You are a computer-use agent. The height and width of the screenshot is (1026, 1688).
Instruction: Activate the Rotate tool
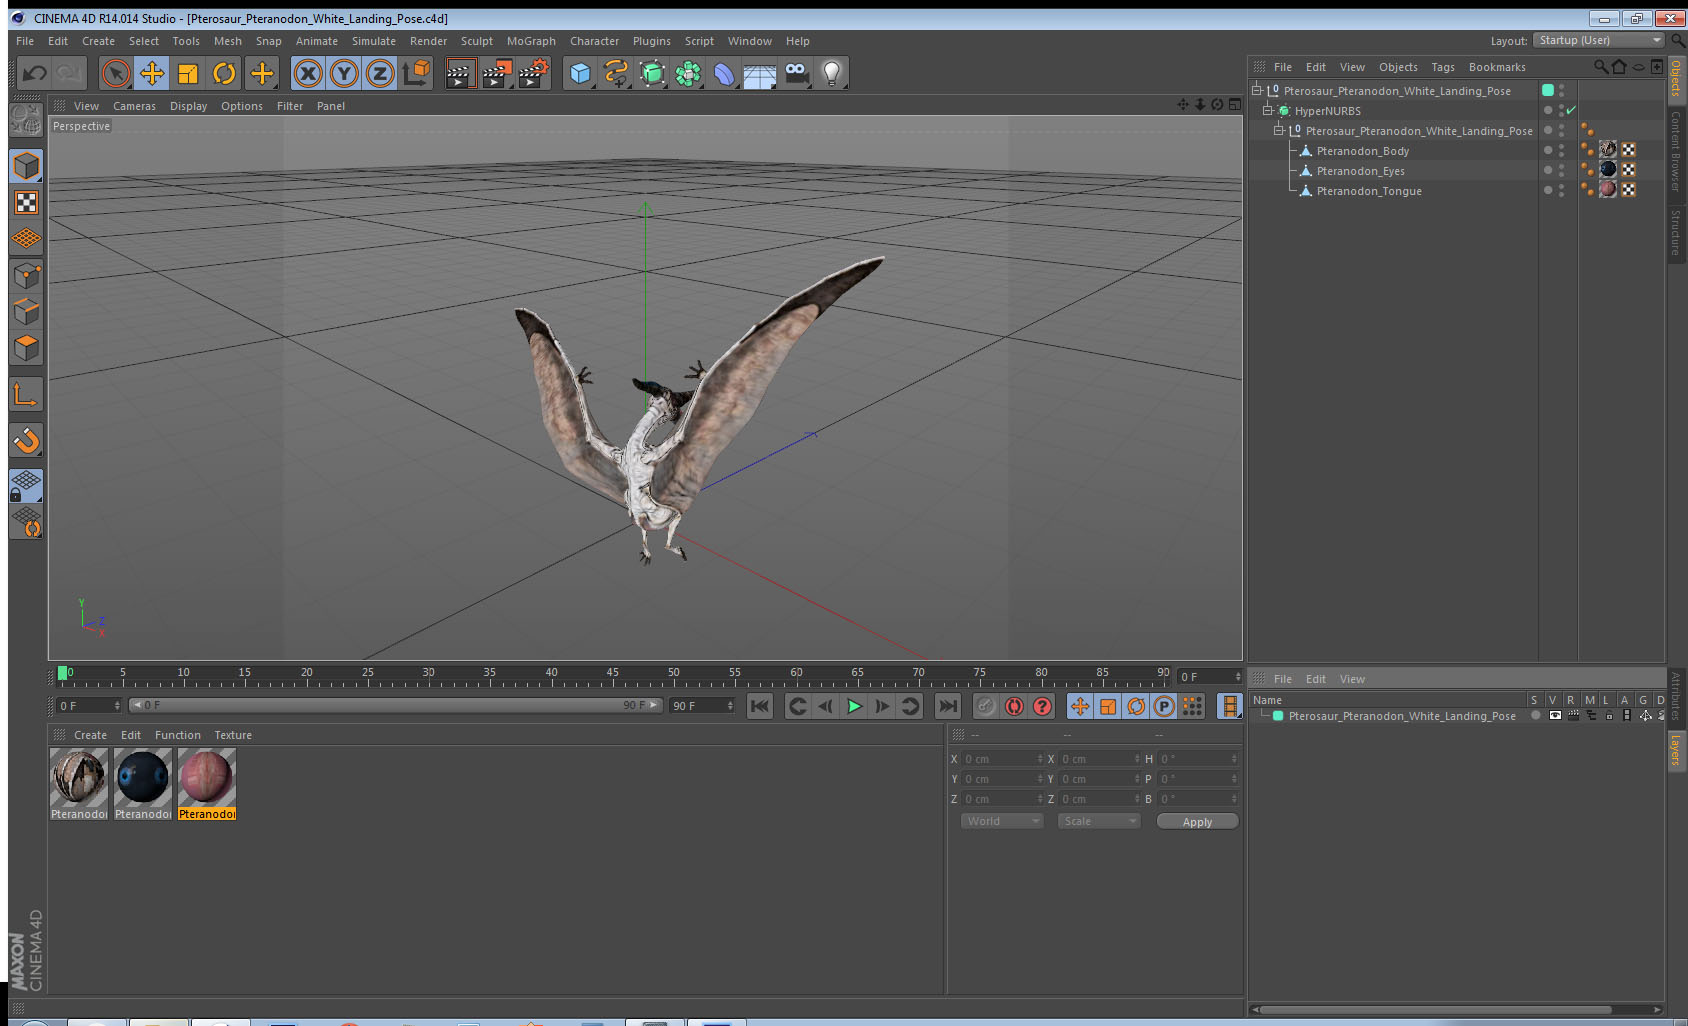[224, 73]
